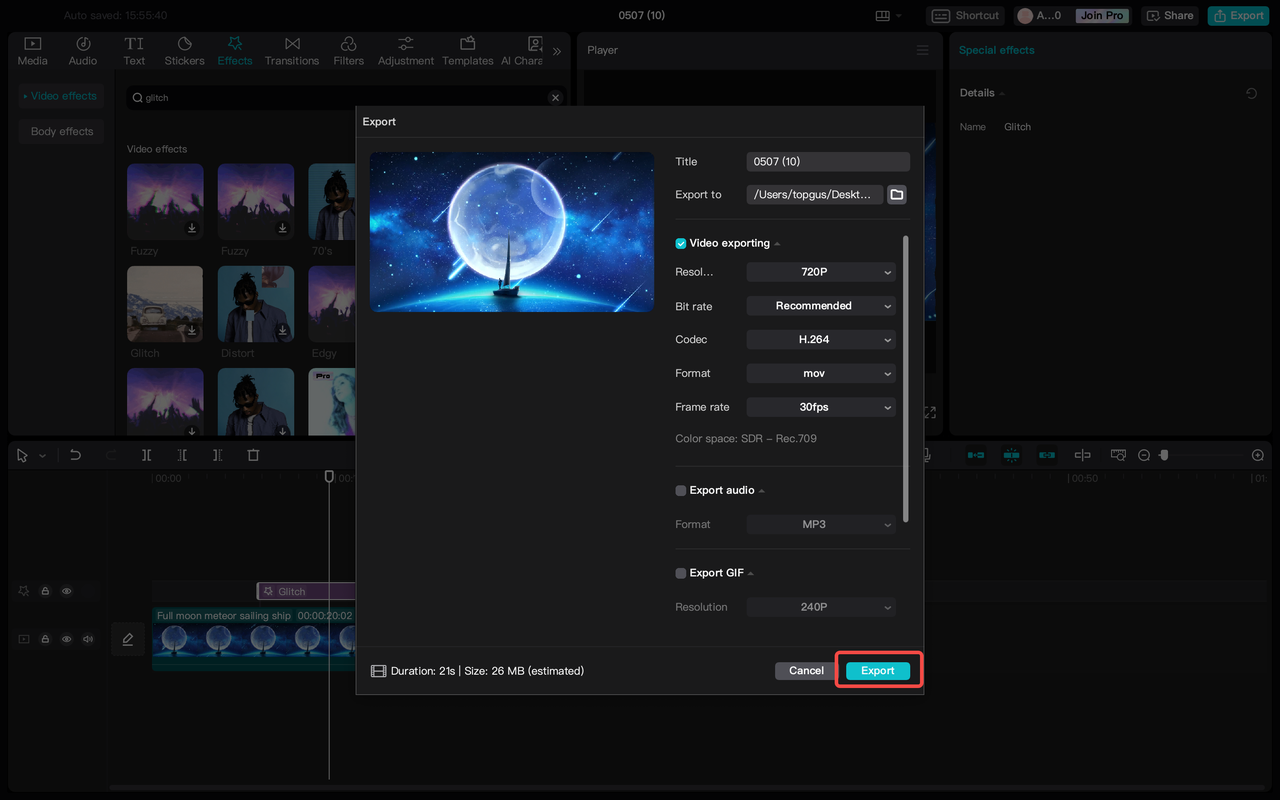The width and height of the screenshot is (1280, 800).
Task: Open the Transitions panel
Action: tap(291, 50)
